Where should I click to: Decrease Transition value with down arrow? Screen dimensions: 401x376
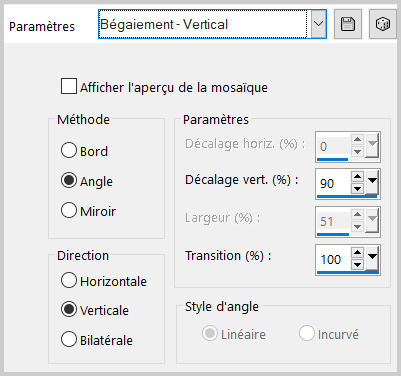(357, 265)
